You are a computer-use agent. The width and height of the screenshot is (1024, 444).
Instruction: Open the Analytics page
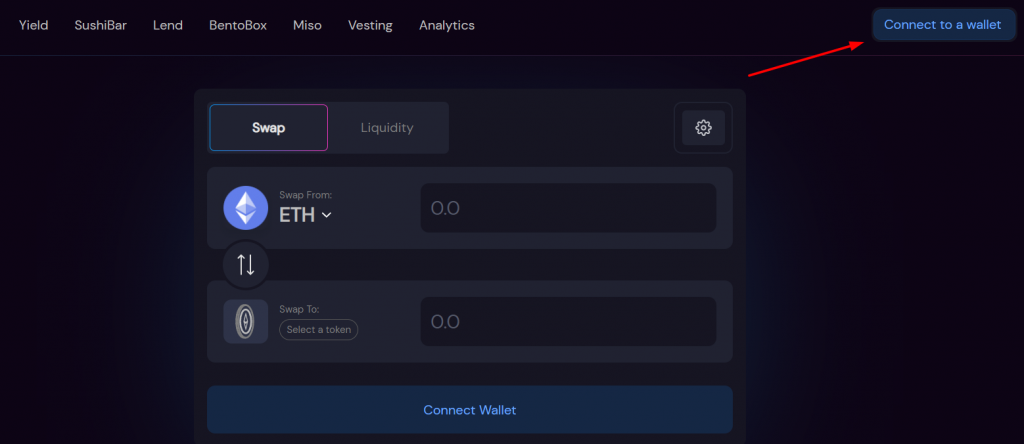click(447, 25)
